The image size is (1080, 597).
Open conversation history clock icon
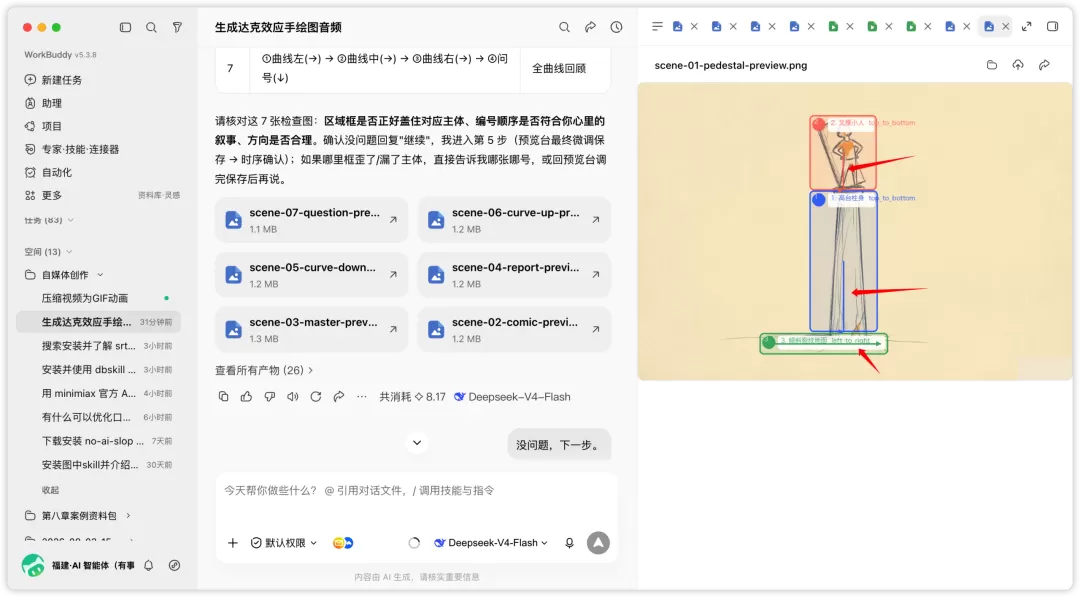(616, 27)
